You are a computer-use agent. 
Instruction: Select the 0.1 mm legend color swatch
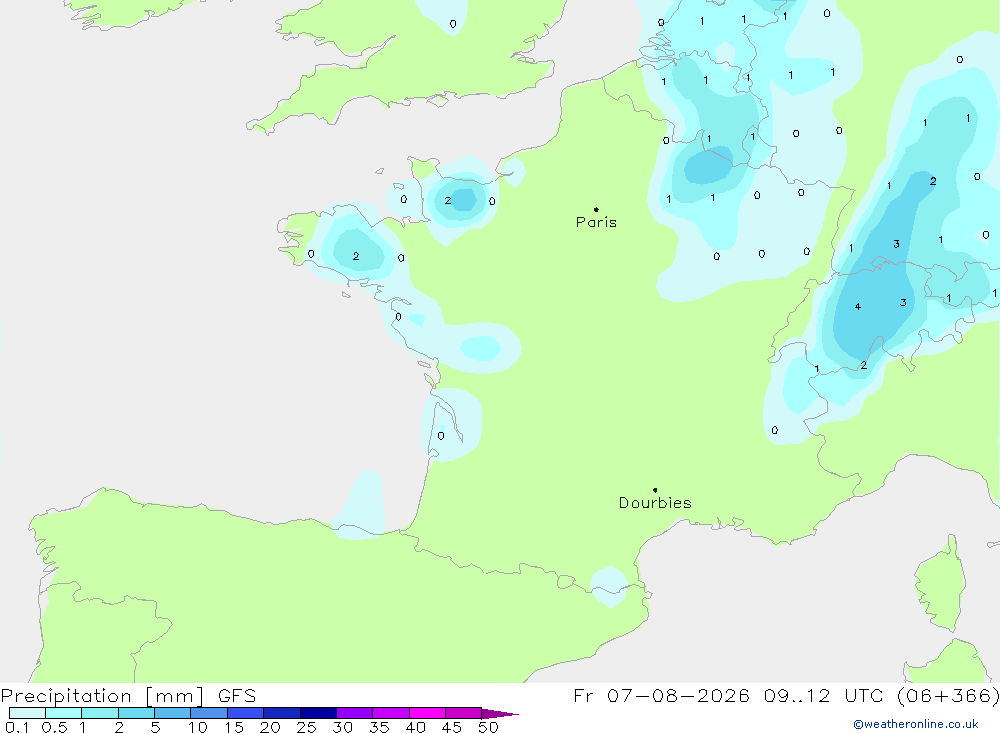pyautogui.click(x=27, y=713)
